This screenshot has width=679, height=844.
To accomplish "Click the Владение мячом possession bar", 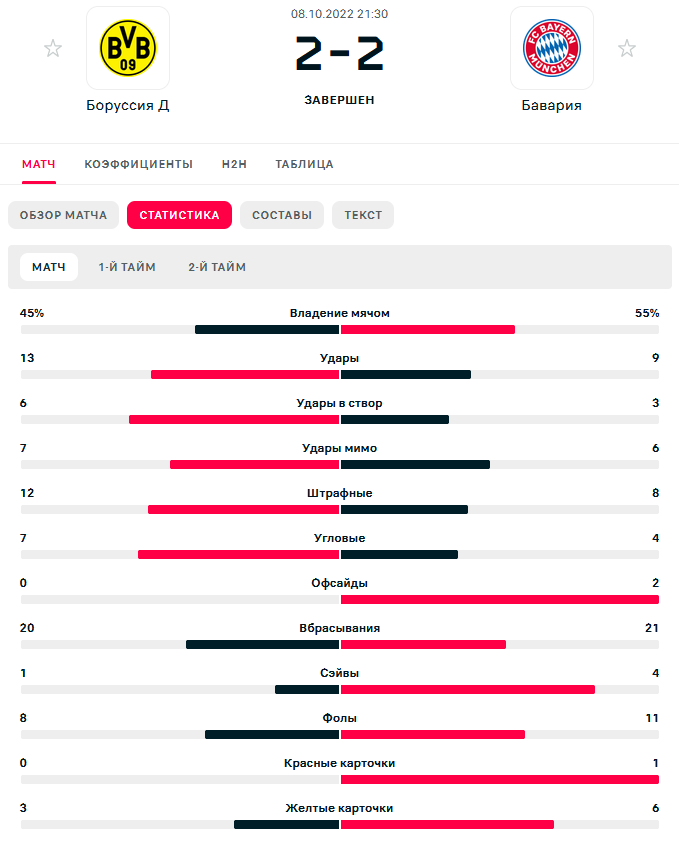I will tap(340, 329).
